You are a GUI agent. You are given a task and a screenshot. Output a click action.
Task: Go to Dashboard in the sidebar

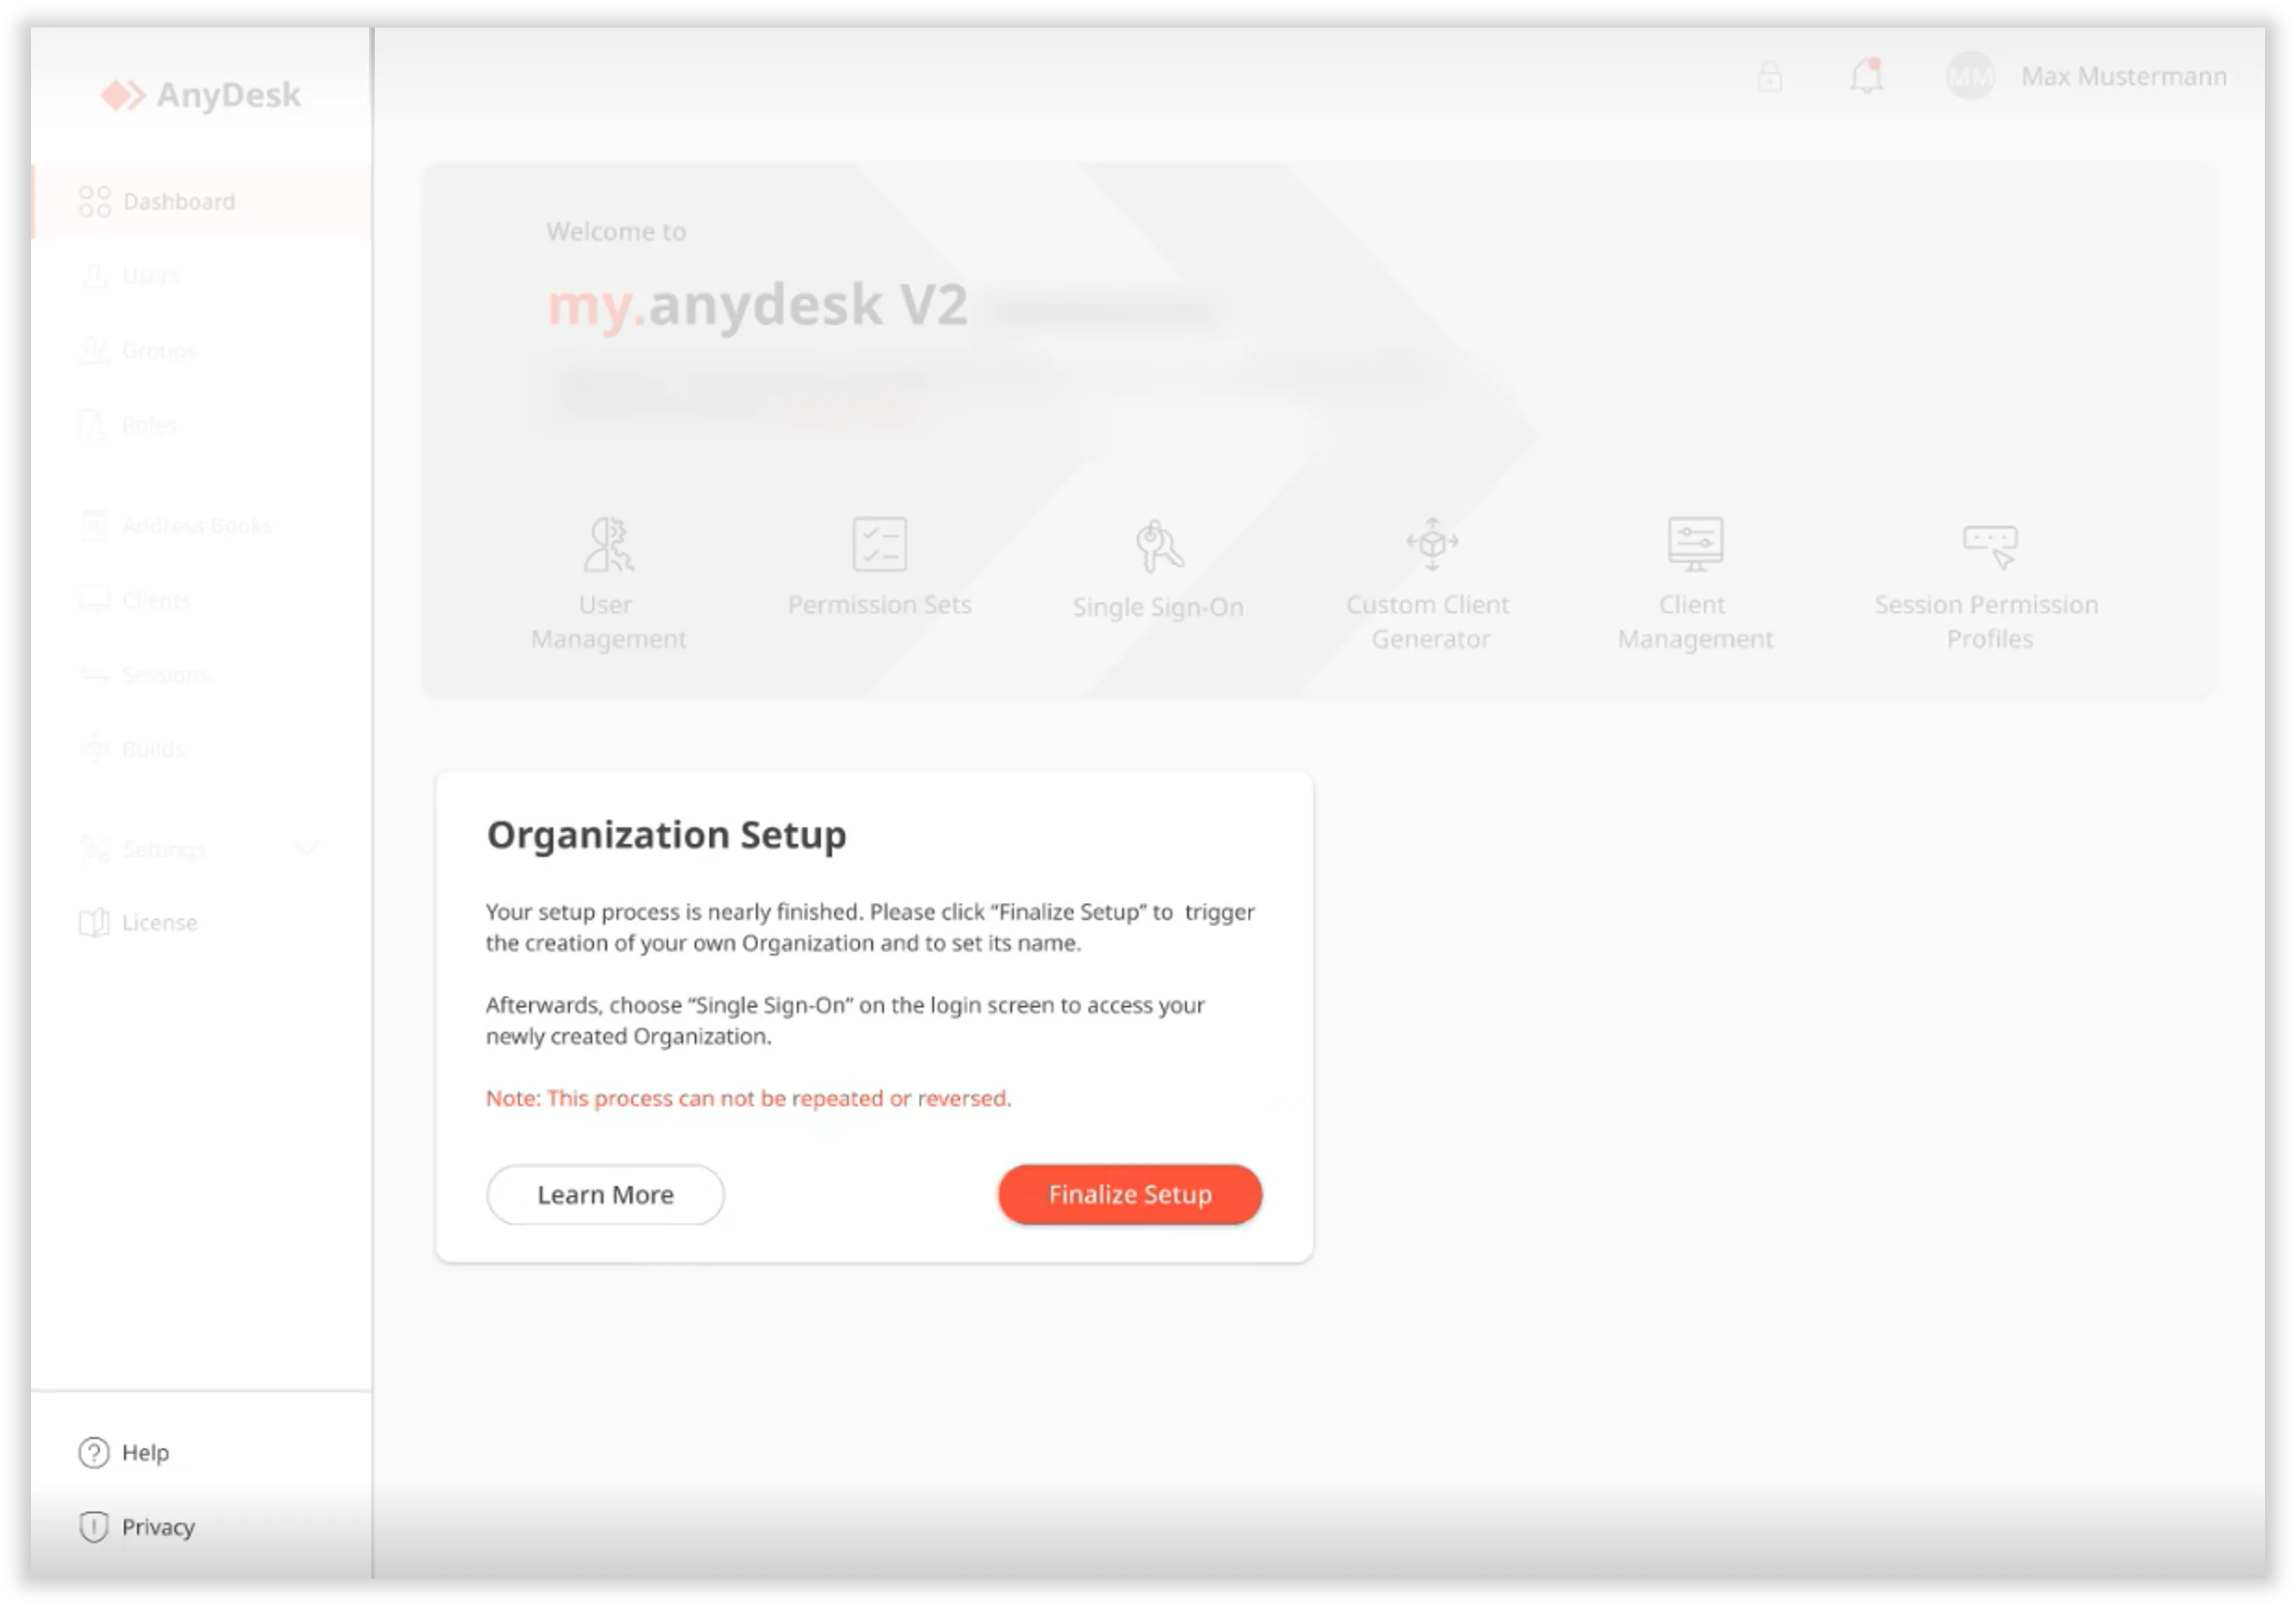click(201, 201)
